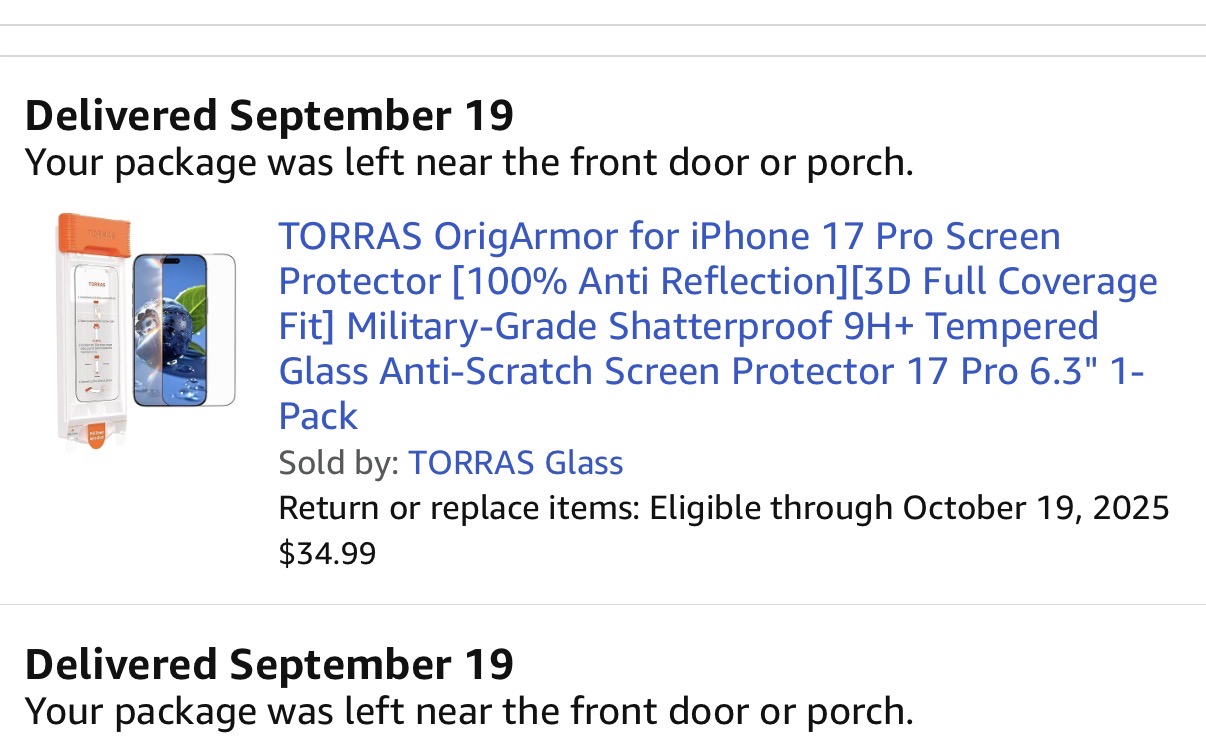
Task: Click "[100% Anti Reflection]" in the product title
Action: (x=649, y=282)
